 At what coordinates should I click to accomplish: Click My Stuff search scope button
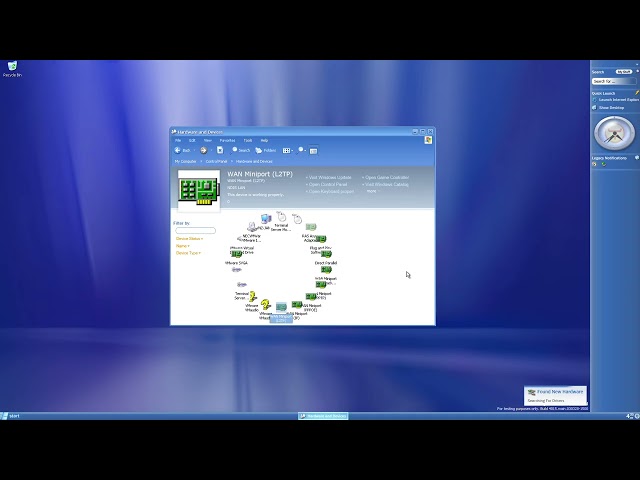click(624, 72)
